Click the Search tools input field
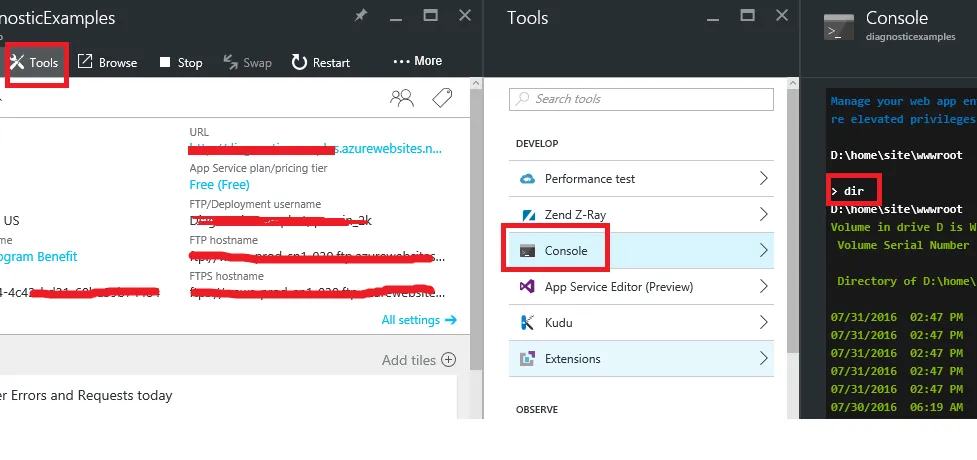 pos(641,99)
